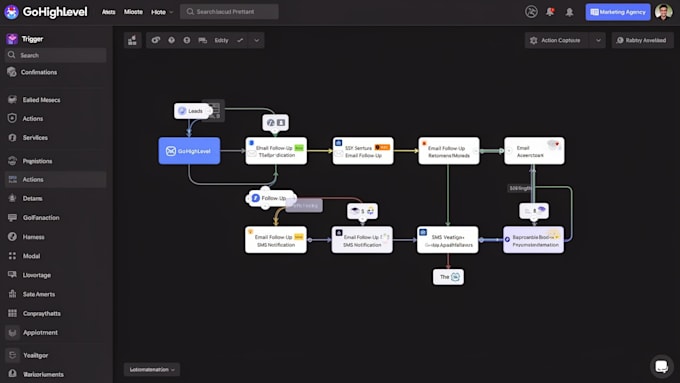
Task: Click the GoHighLevel logo icon
Action: pyautogui.click(x=11, y=12)
